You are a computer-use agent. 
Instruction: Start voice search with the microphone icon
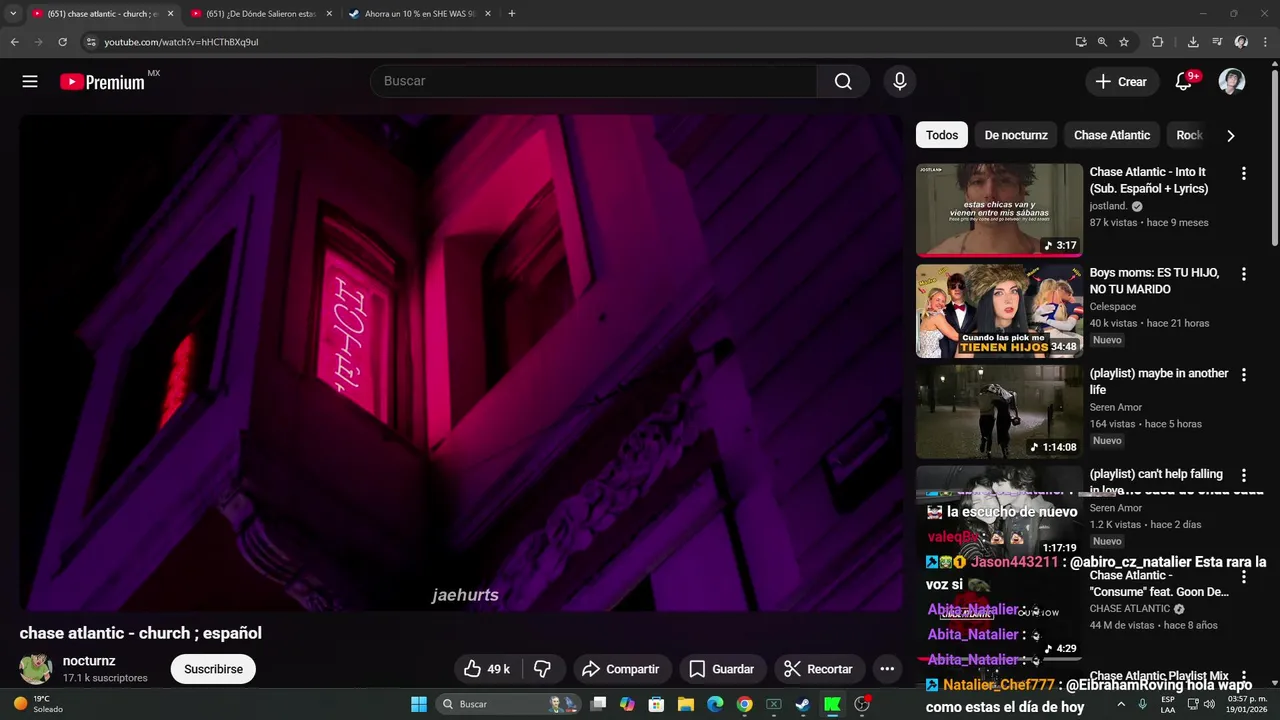900,82
